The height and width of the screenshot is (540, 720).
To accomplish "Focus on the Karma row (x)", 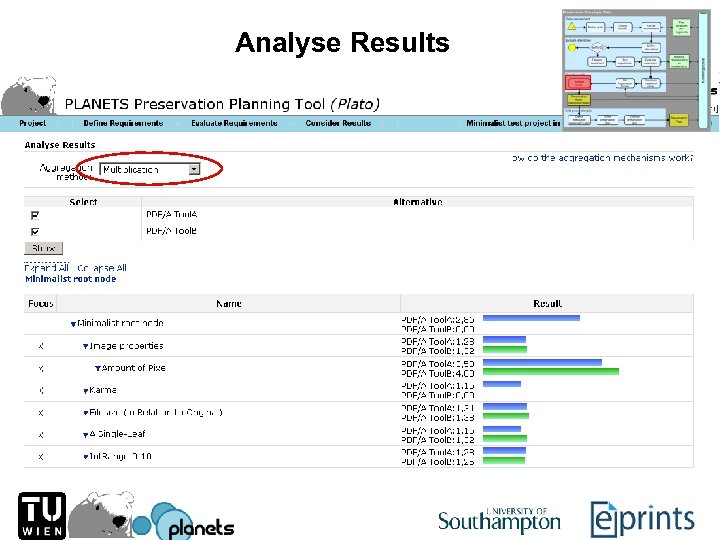I will pyautogui.click(x=41, y=391).
